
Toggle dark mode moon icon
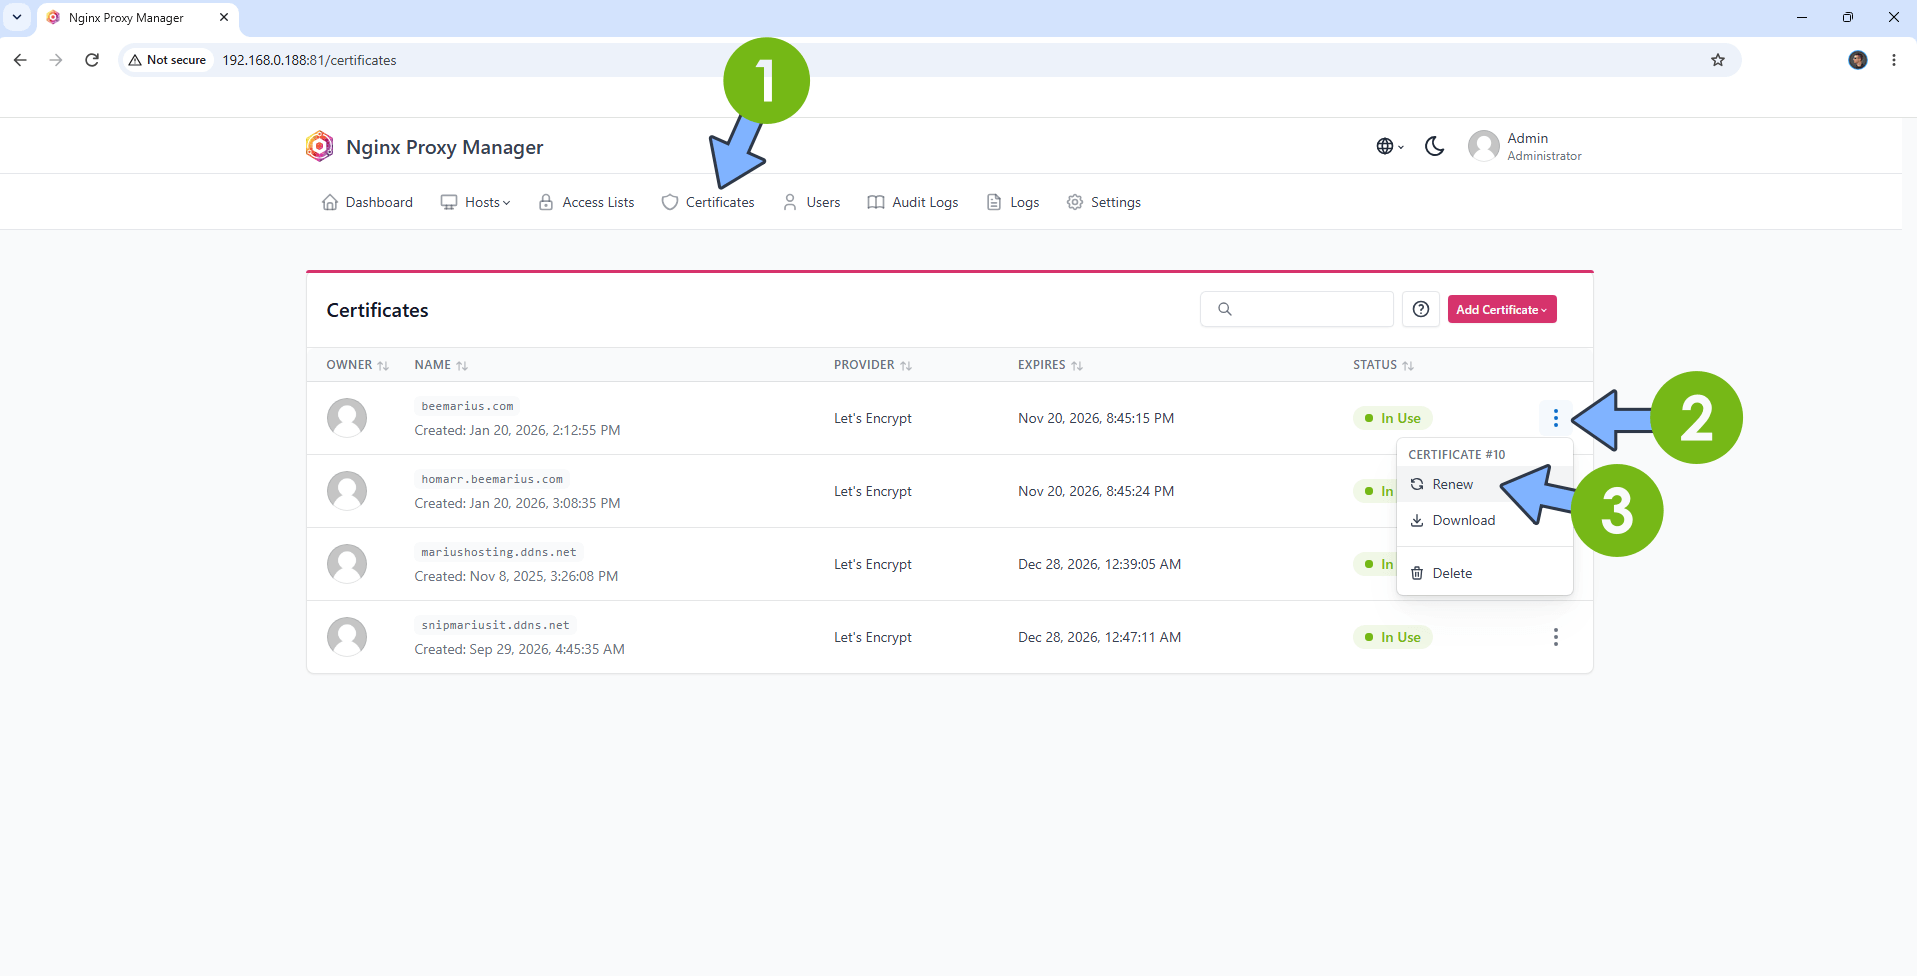(x=1434, y=146)
